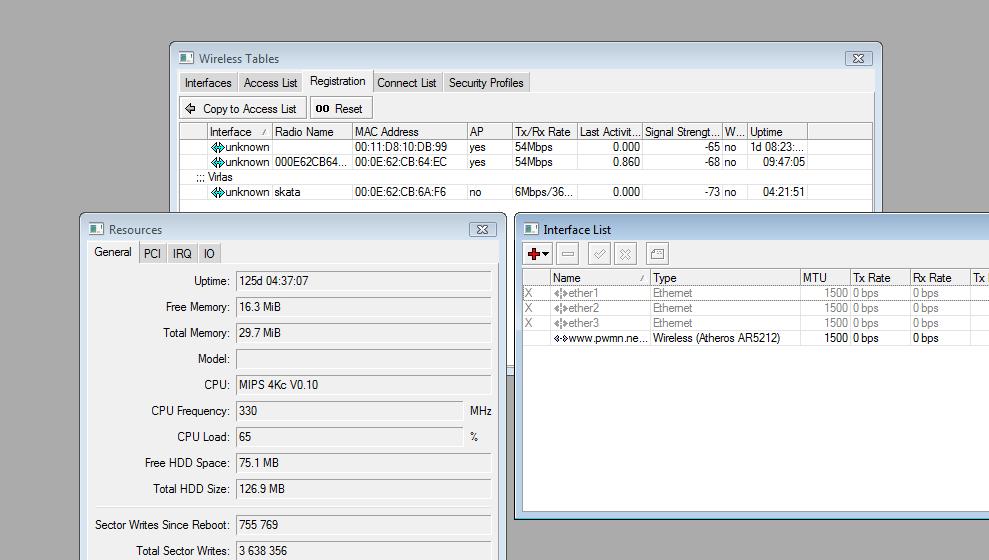
Task: Switch to the Access List tab
Action: click(270, 83)
